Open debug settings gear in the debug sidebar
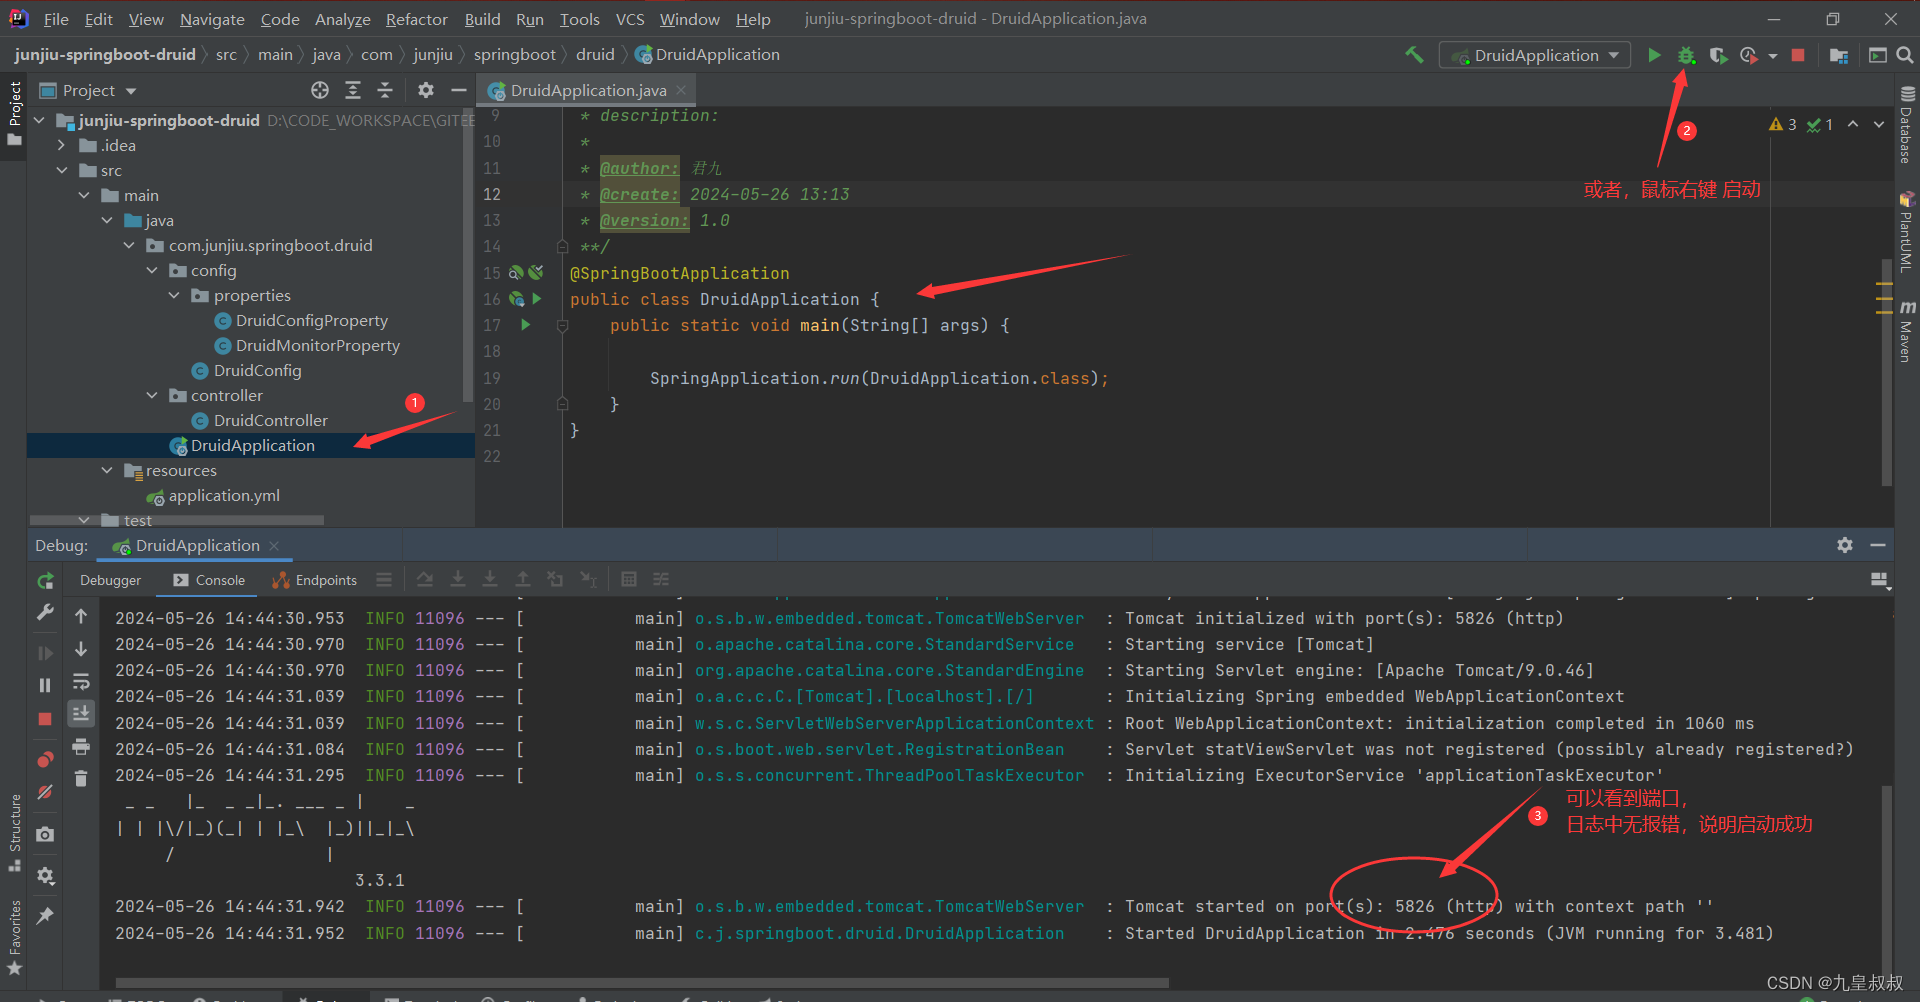 coord(45,876)
